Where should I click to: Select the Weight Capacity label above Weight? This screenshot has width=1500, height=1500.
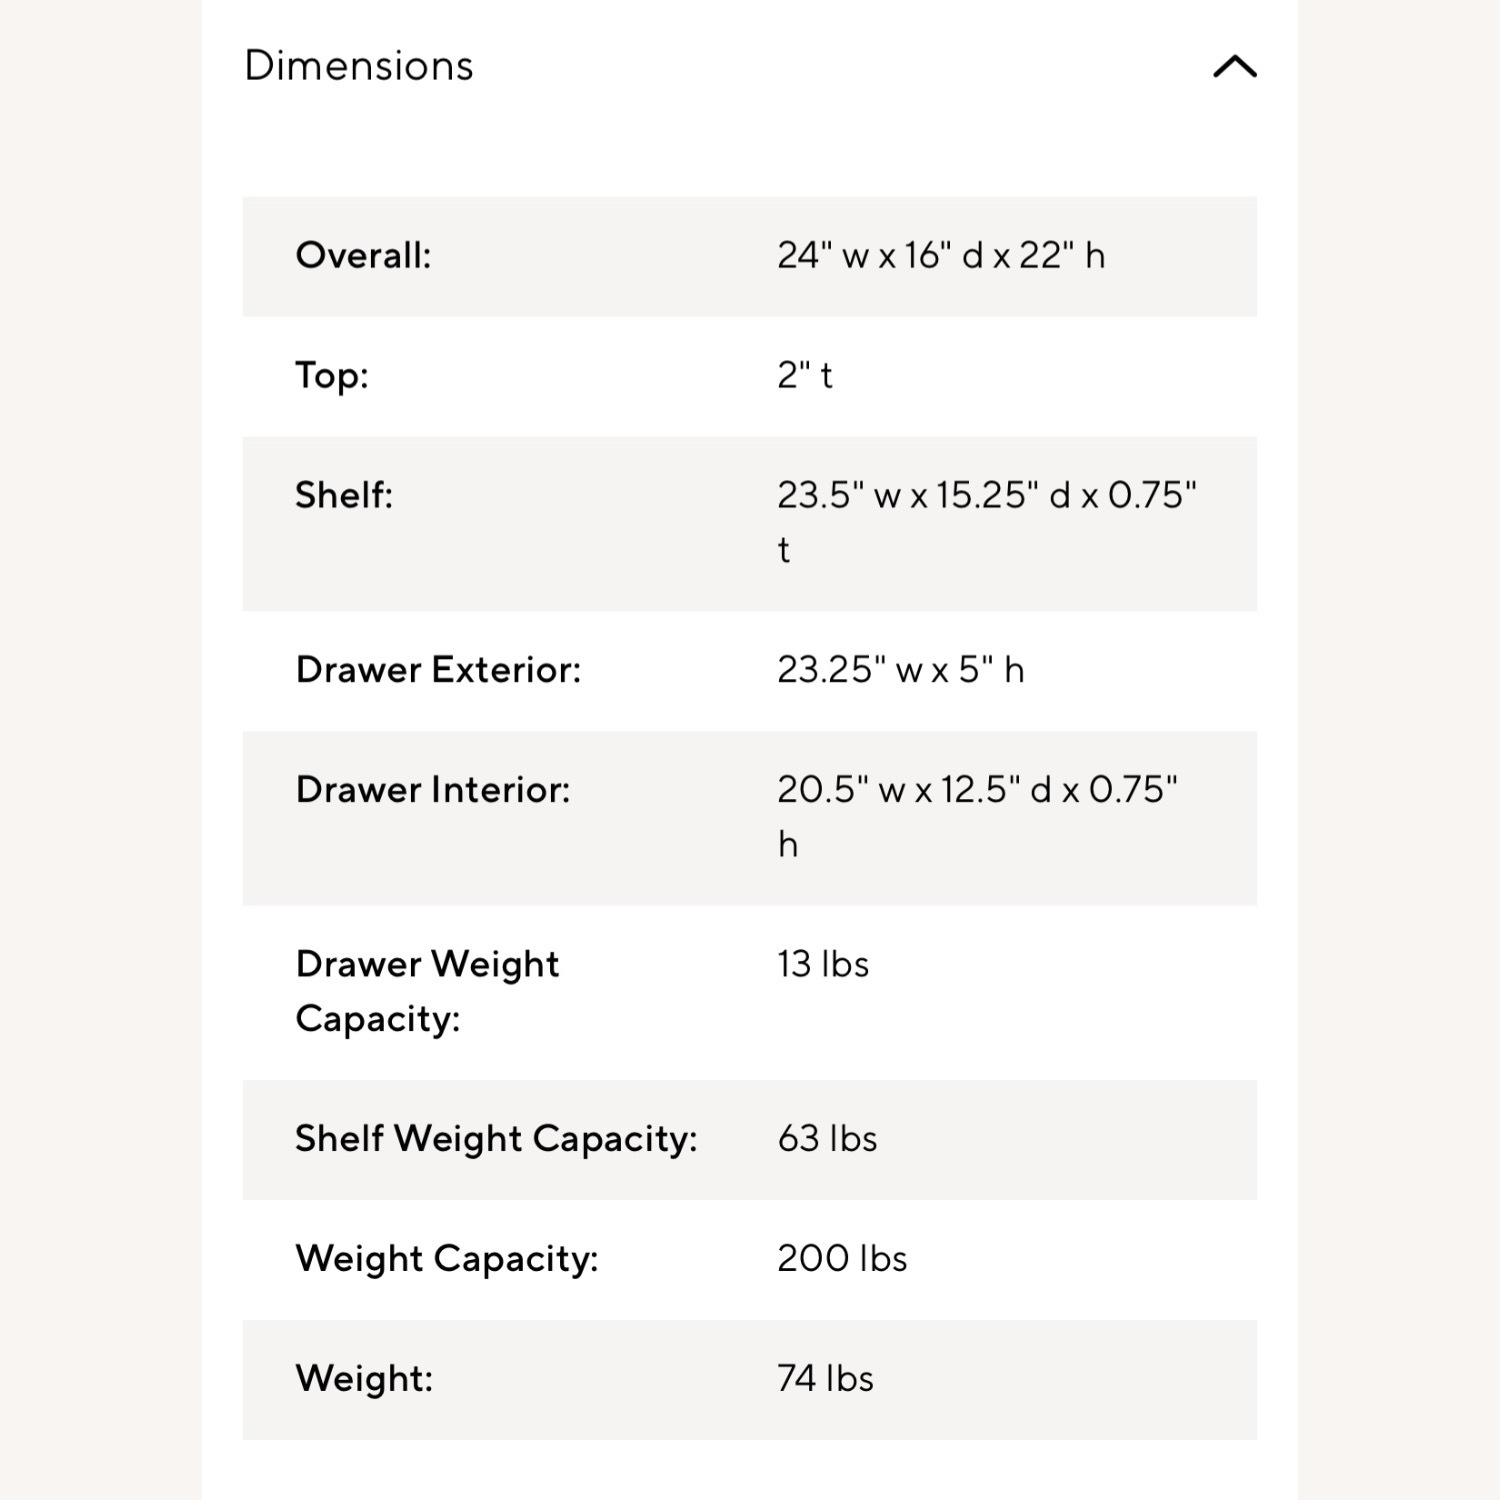(447, 1259)
